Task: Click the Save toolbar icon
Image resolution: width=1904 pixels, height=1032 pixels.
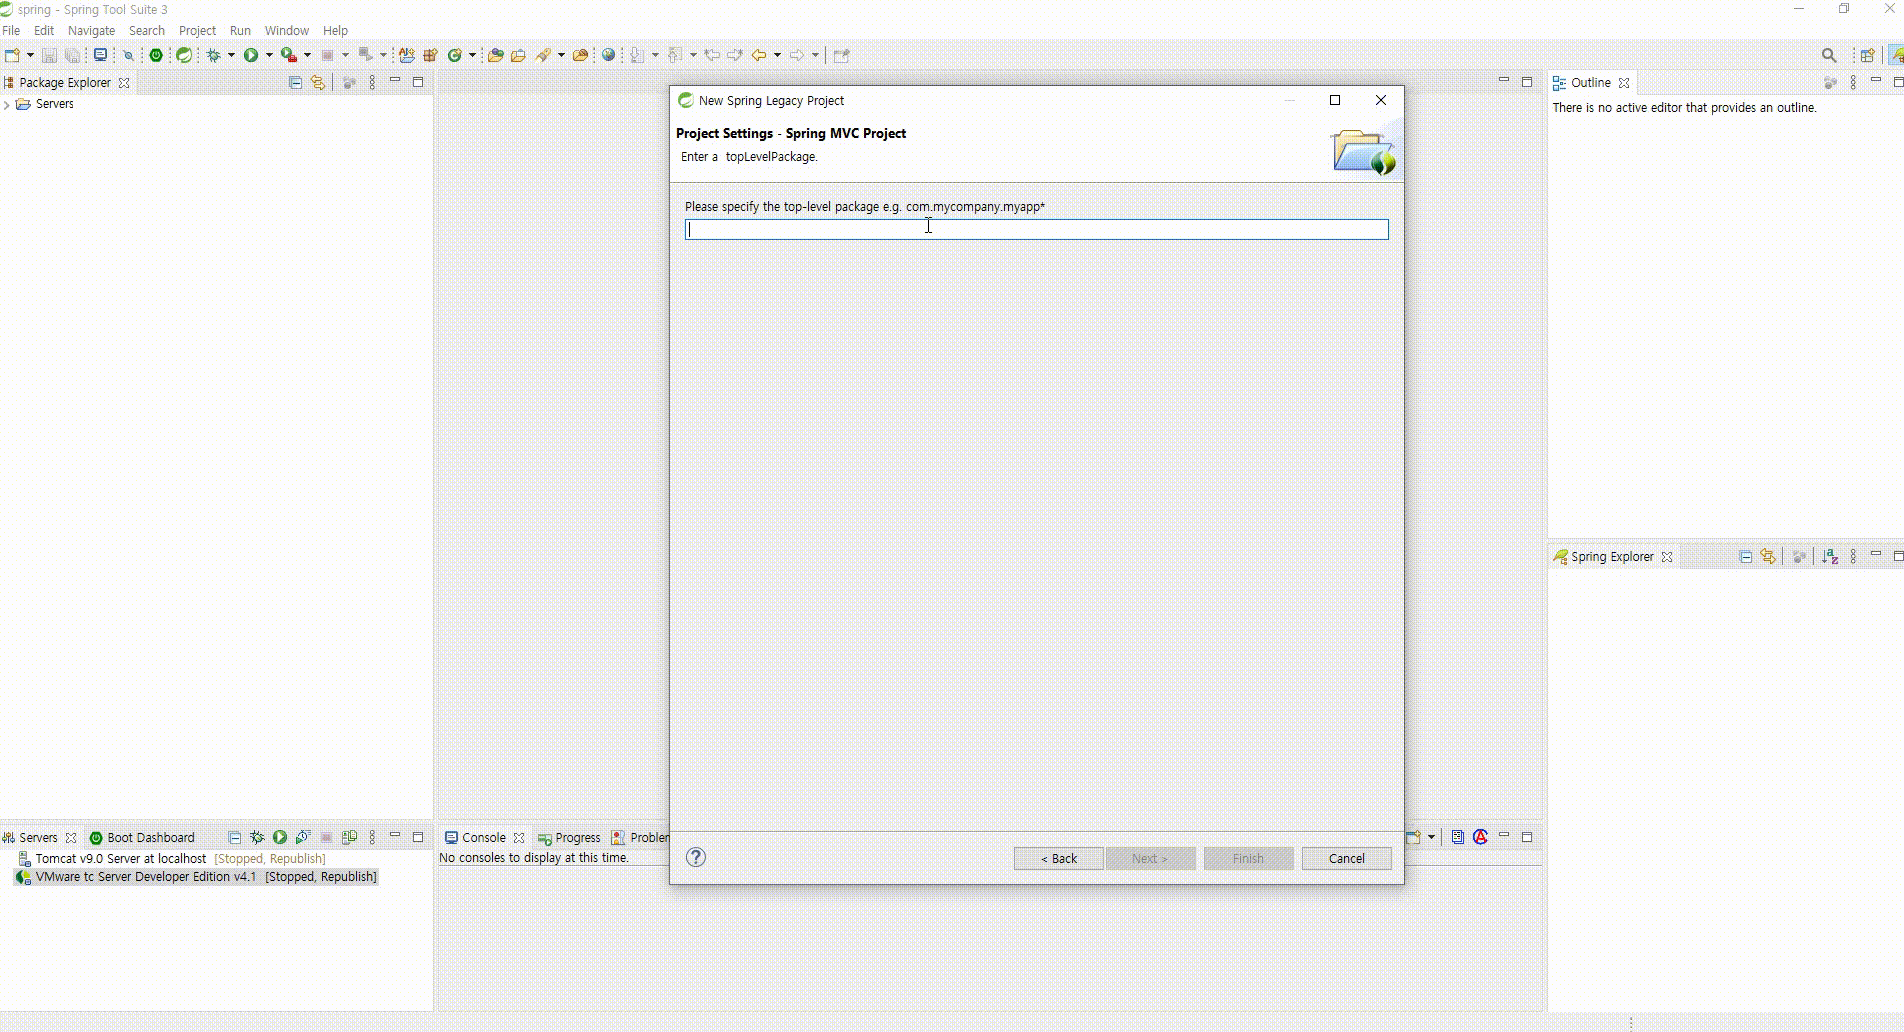Action: pos(49,55)
